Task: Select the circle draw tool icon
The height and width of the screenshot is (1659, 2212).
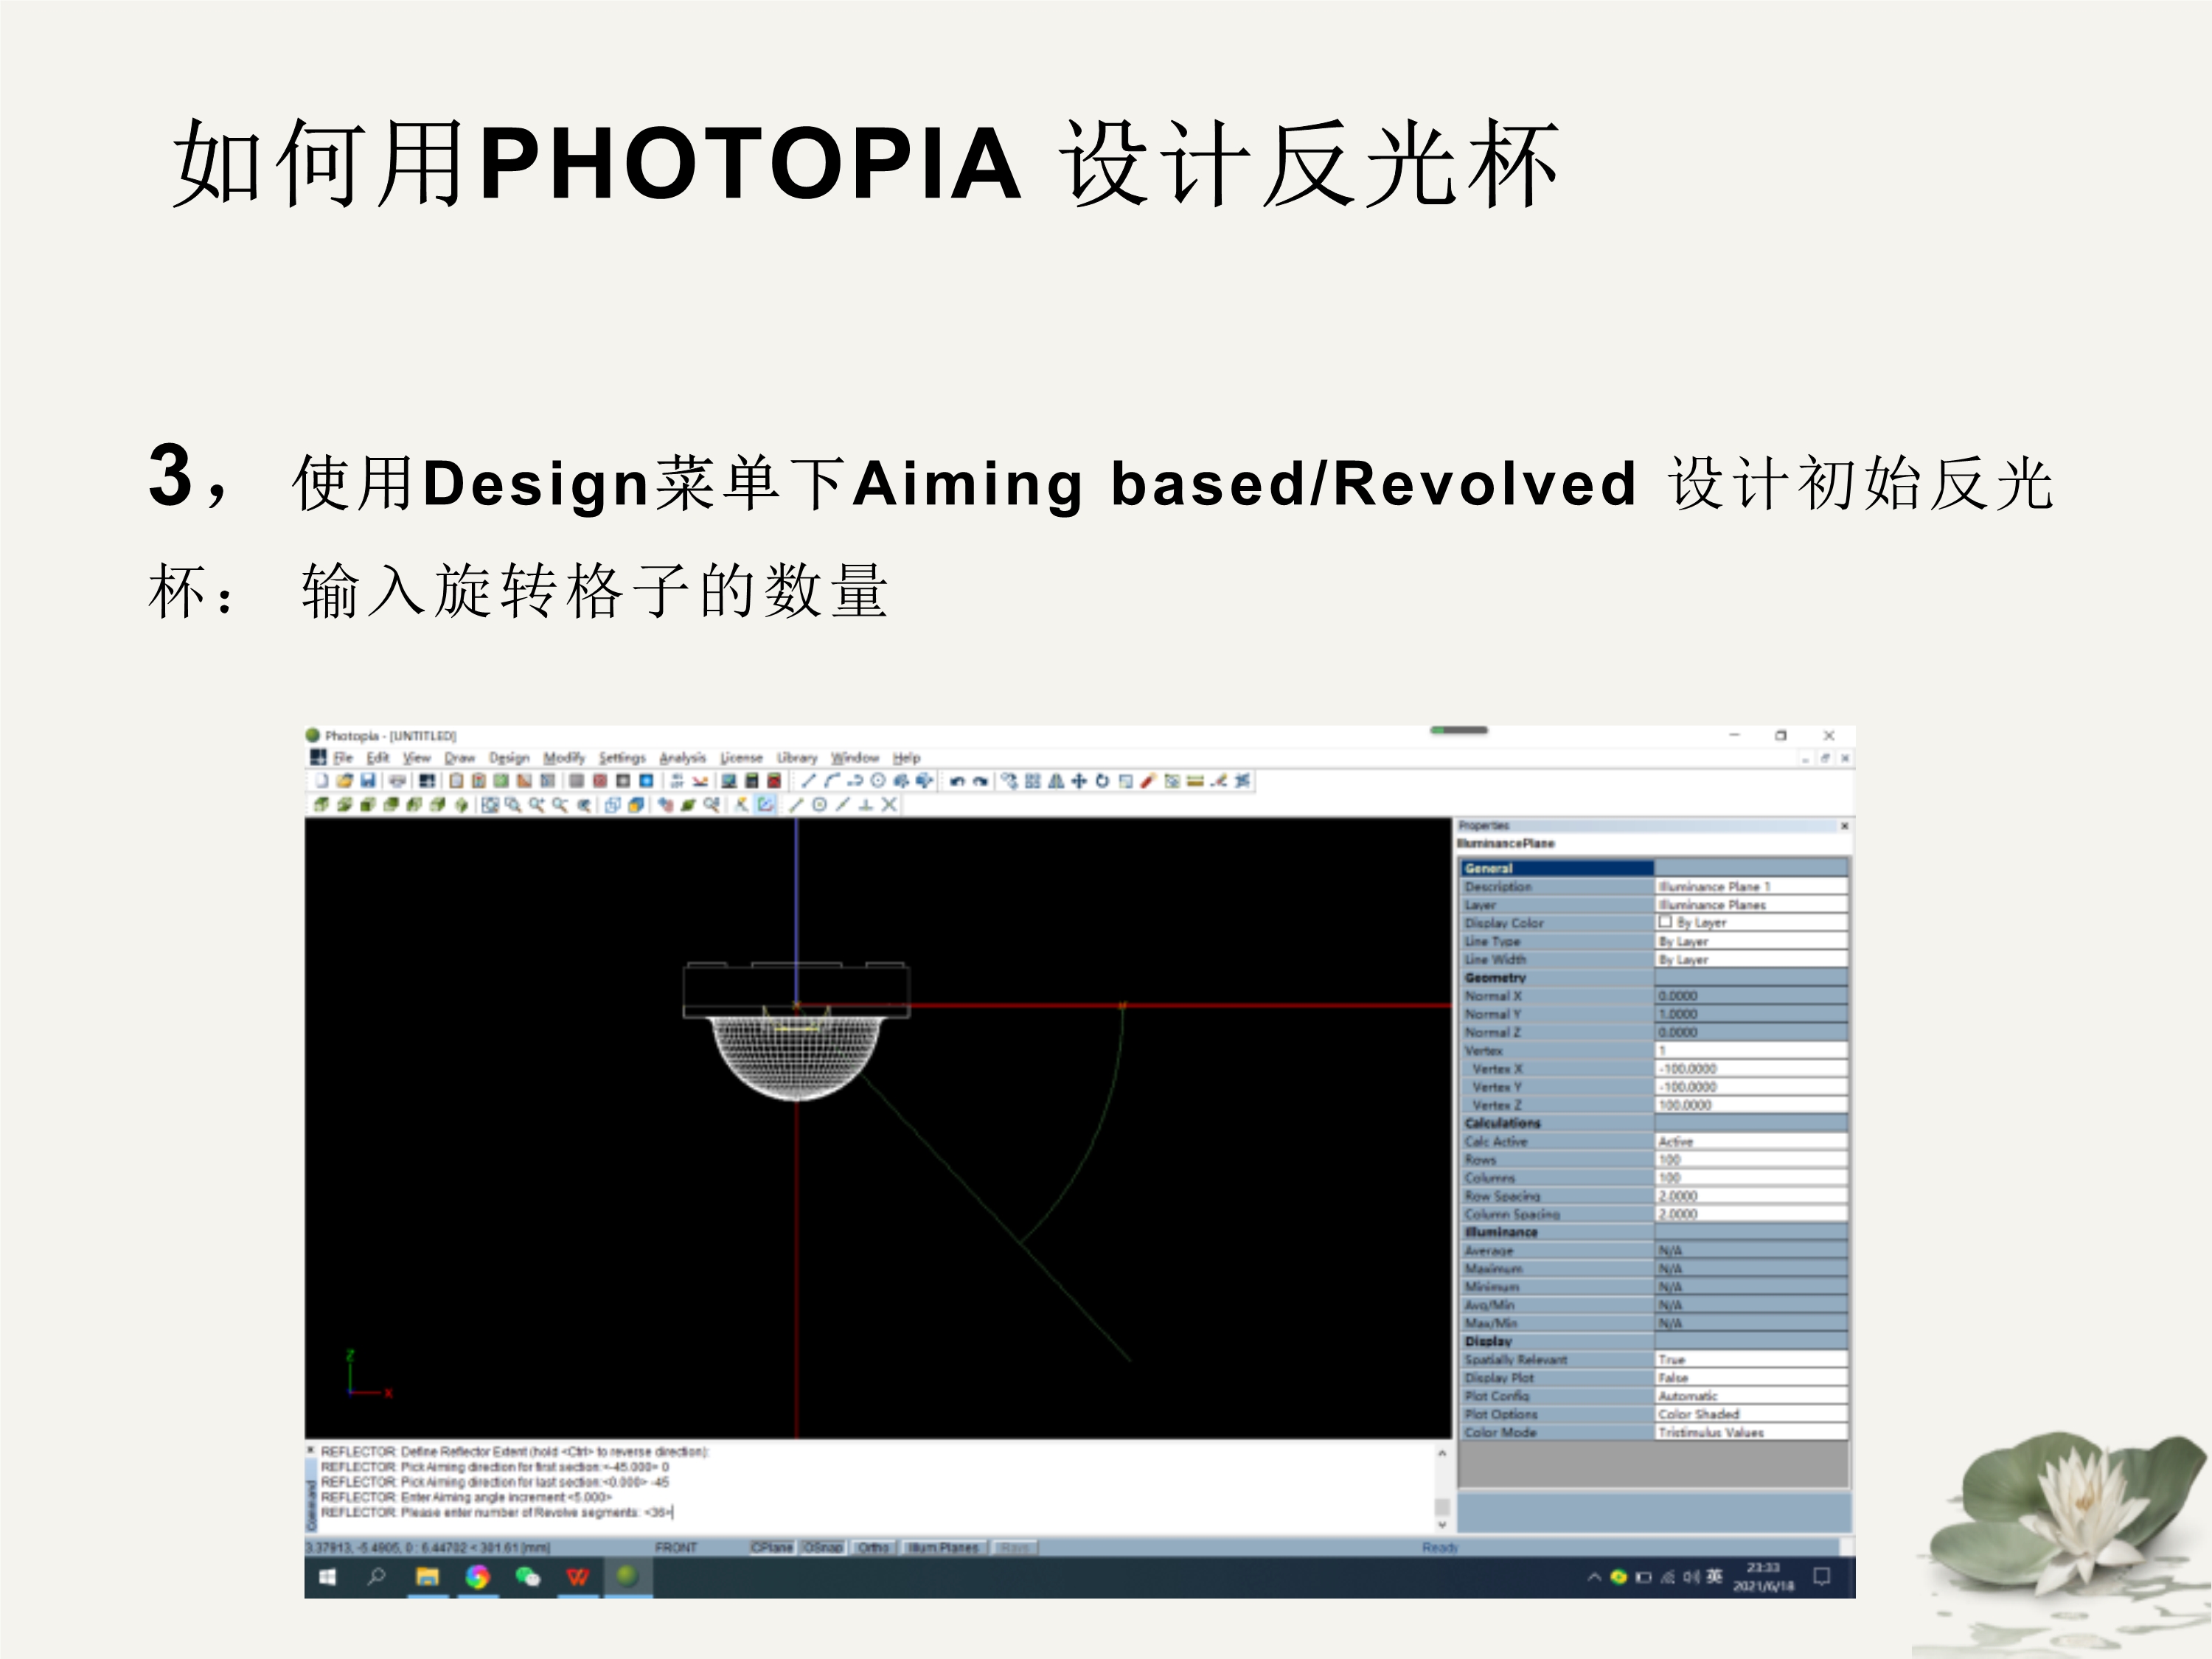Action: click(878, 781)
